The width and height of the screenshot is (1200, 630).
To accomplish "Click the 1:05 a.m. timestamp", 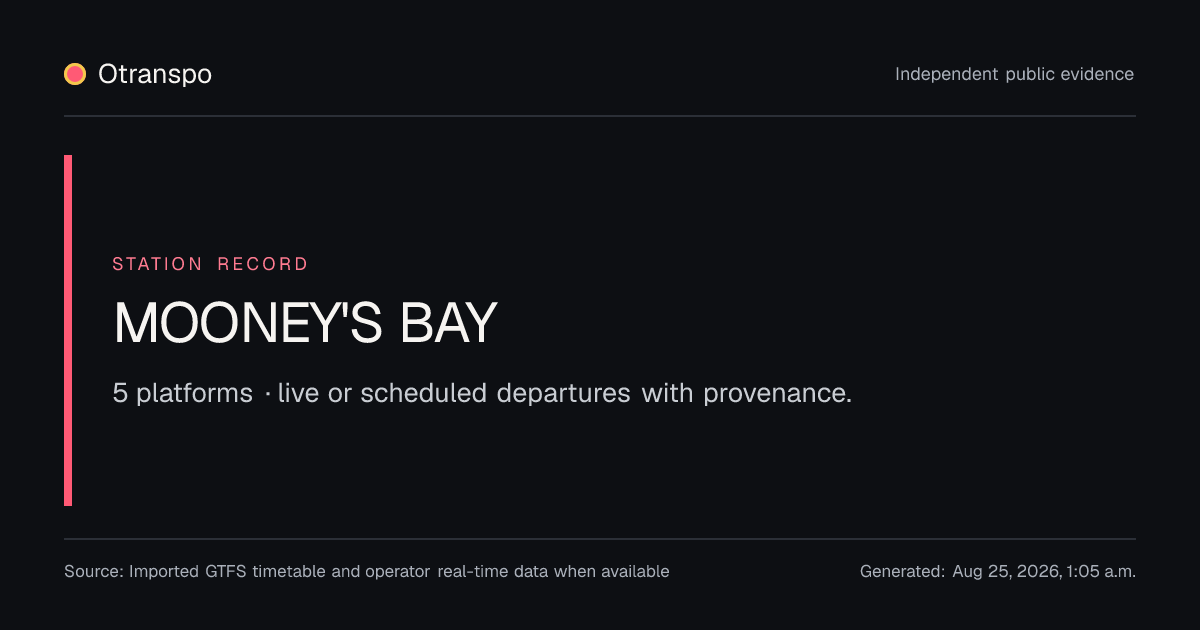I will coord(1101,572).
